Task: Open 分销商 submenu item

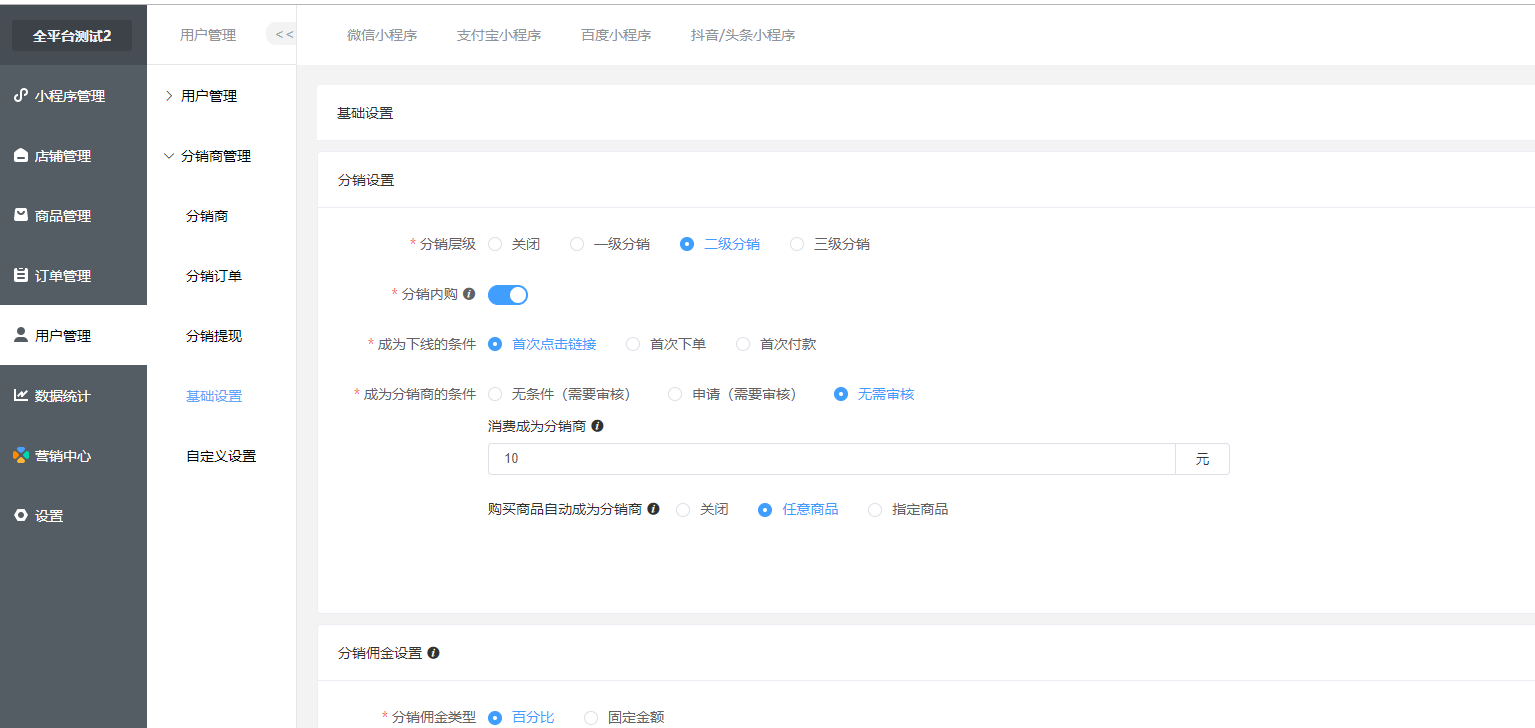Action: 207,216
